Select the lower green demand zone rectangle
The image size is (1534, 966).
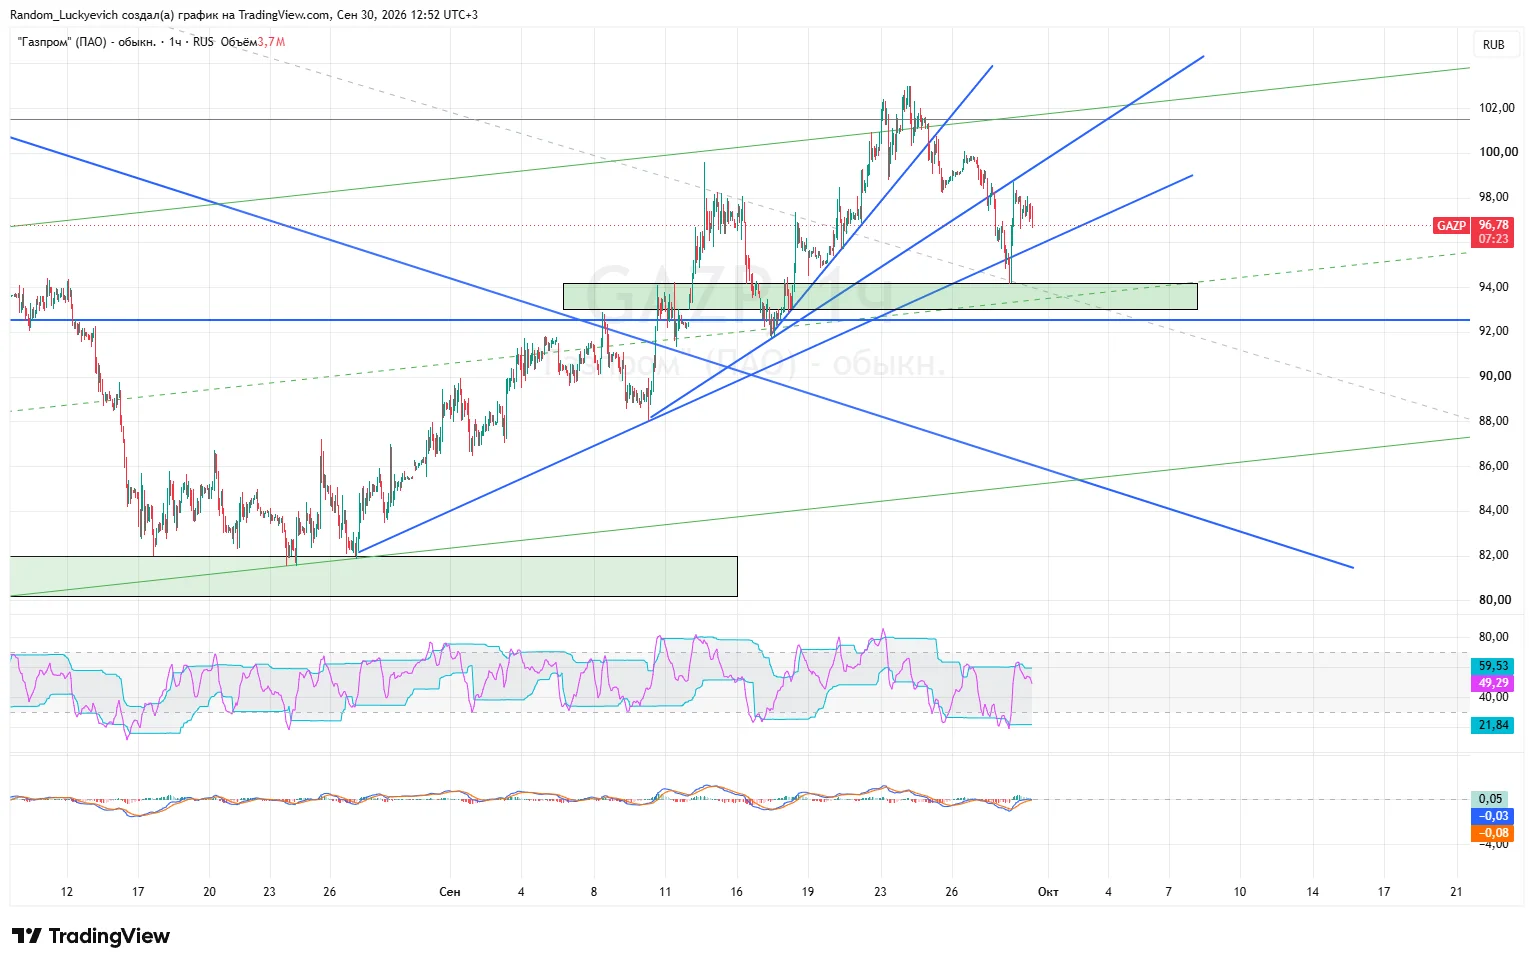click(x=374, y=576)
